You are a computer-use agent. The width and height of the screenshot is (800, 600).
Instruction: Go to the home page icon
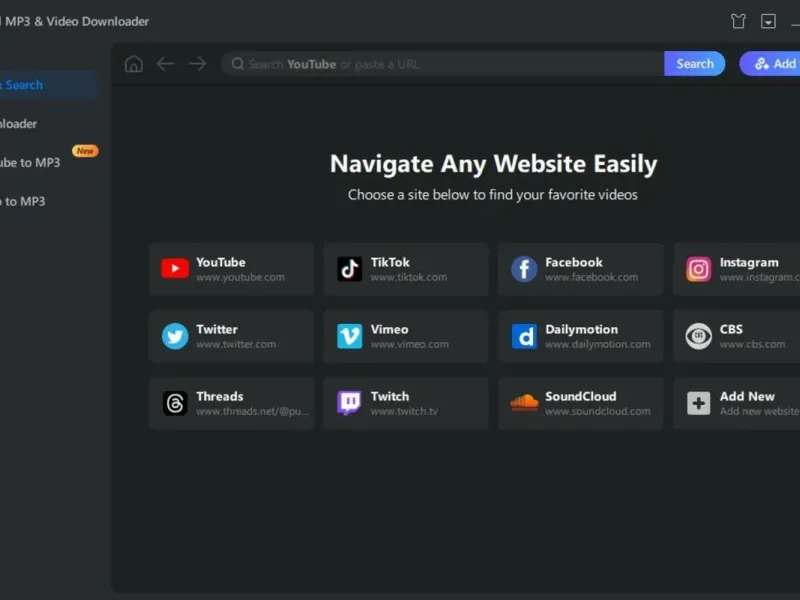pos(134,64)
